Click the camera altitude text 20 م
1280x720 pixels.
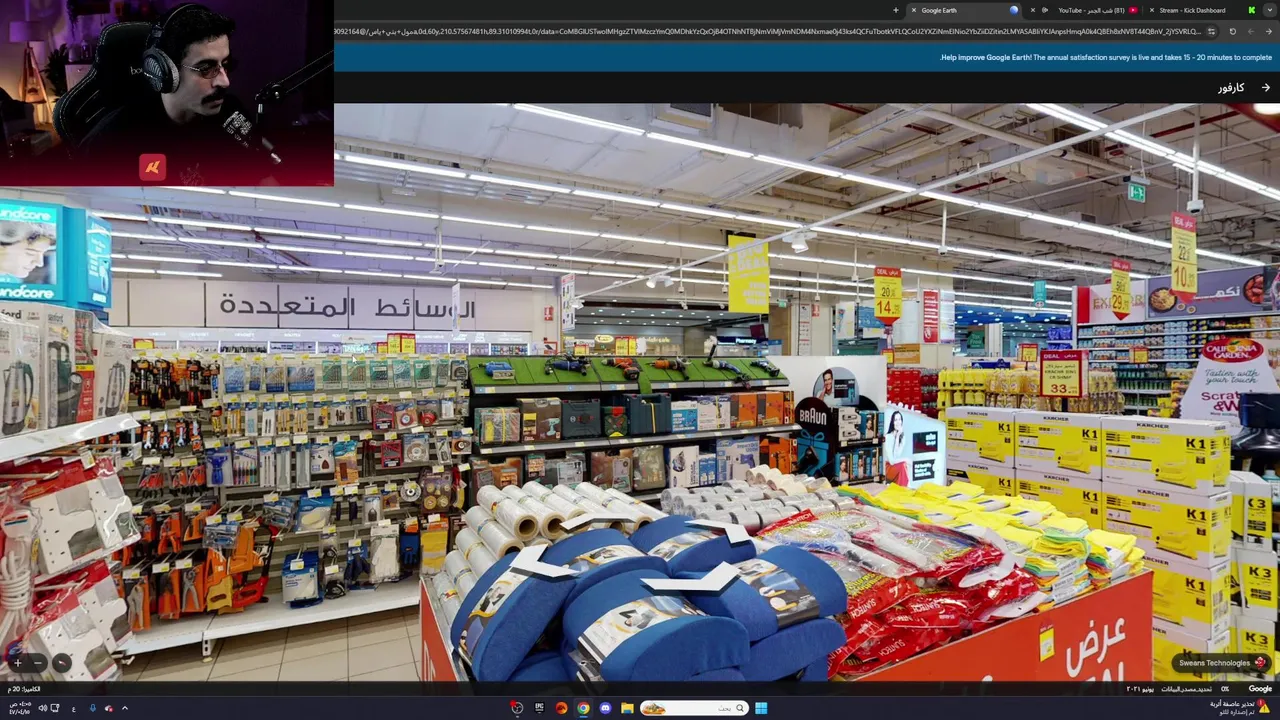pos(24,689)
